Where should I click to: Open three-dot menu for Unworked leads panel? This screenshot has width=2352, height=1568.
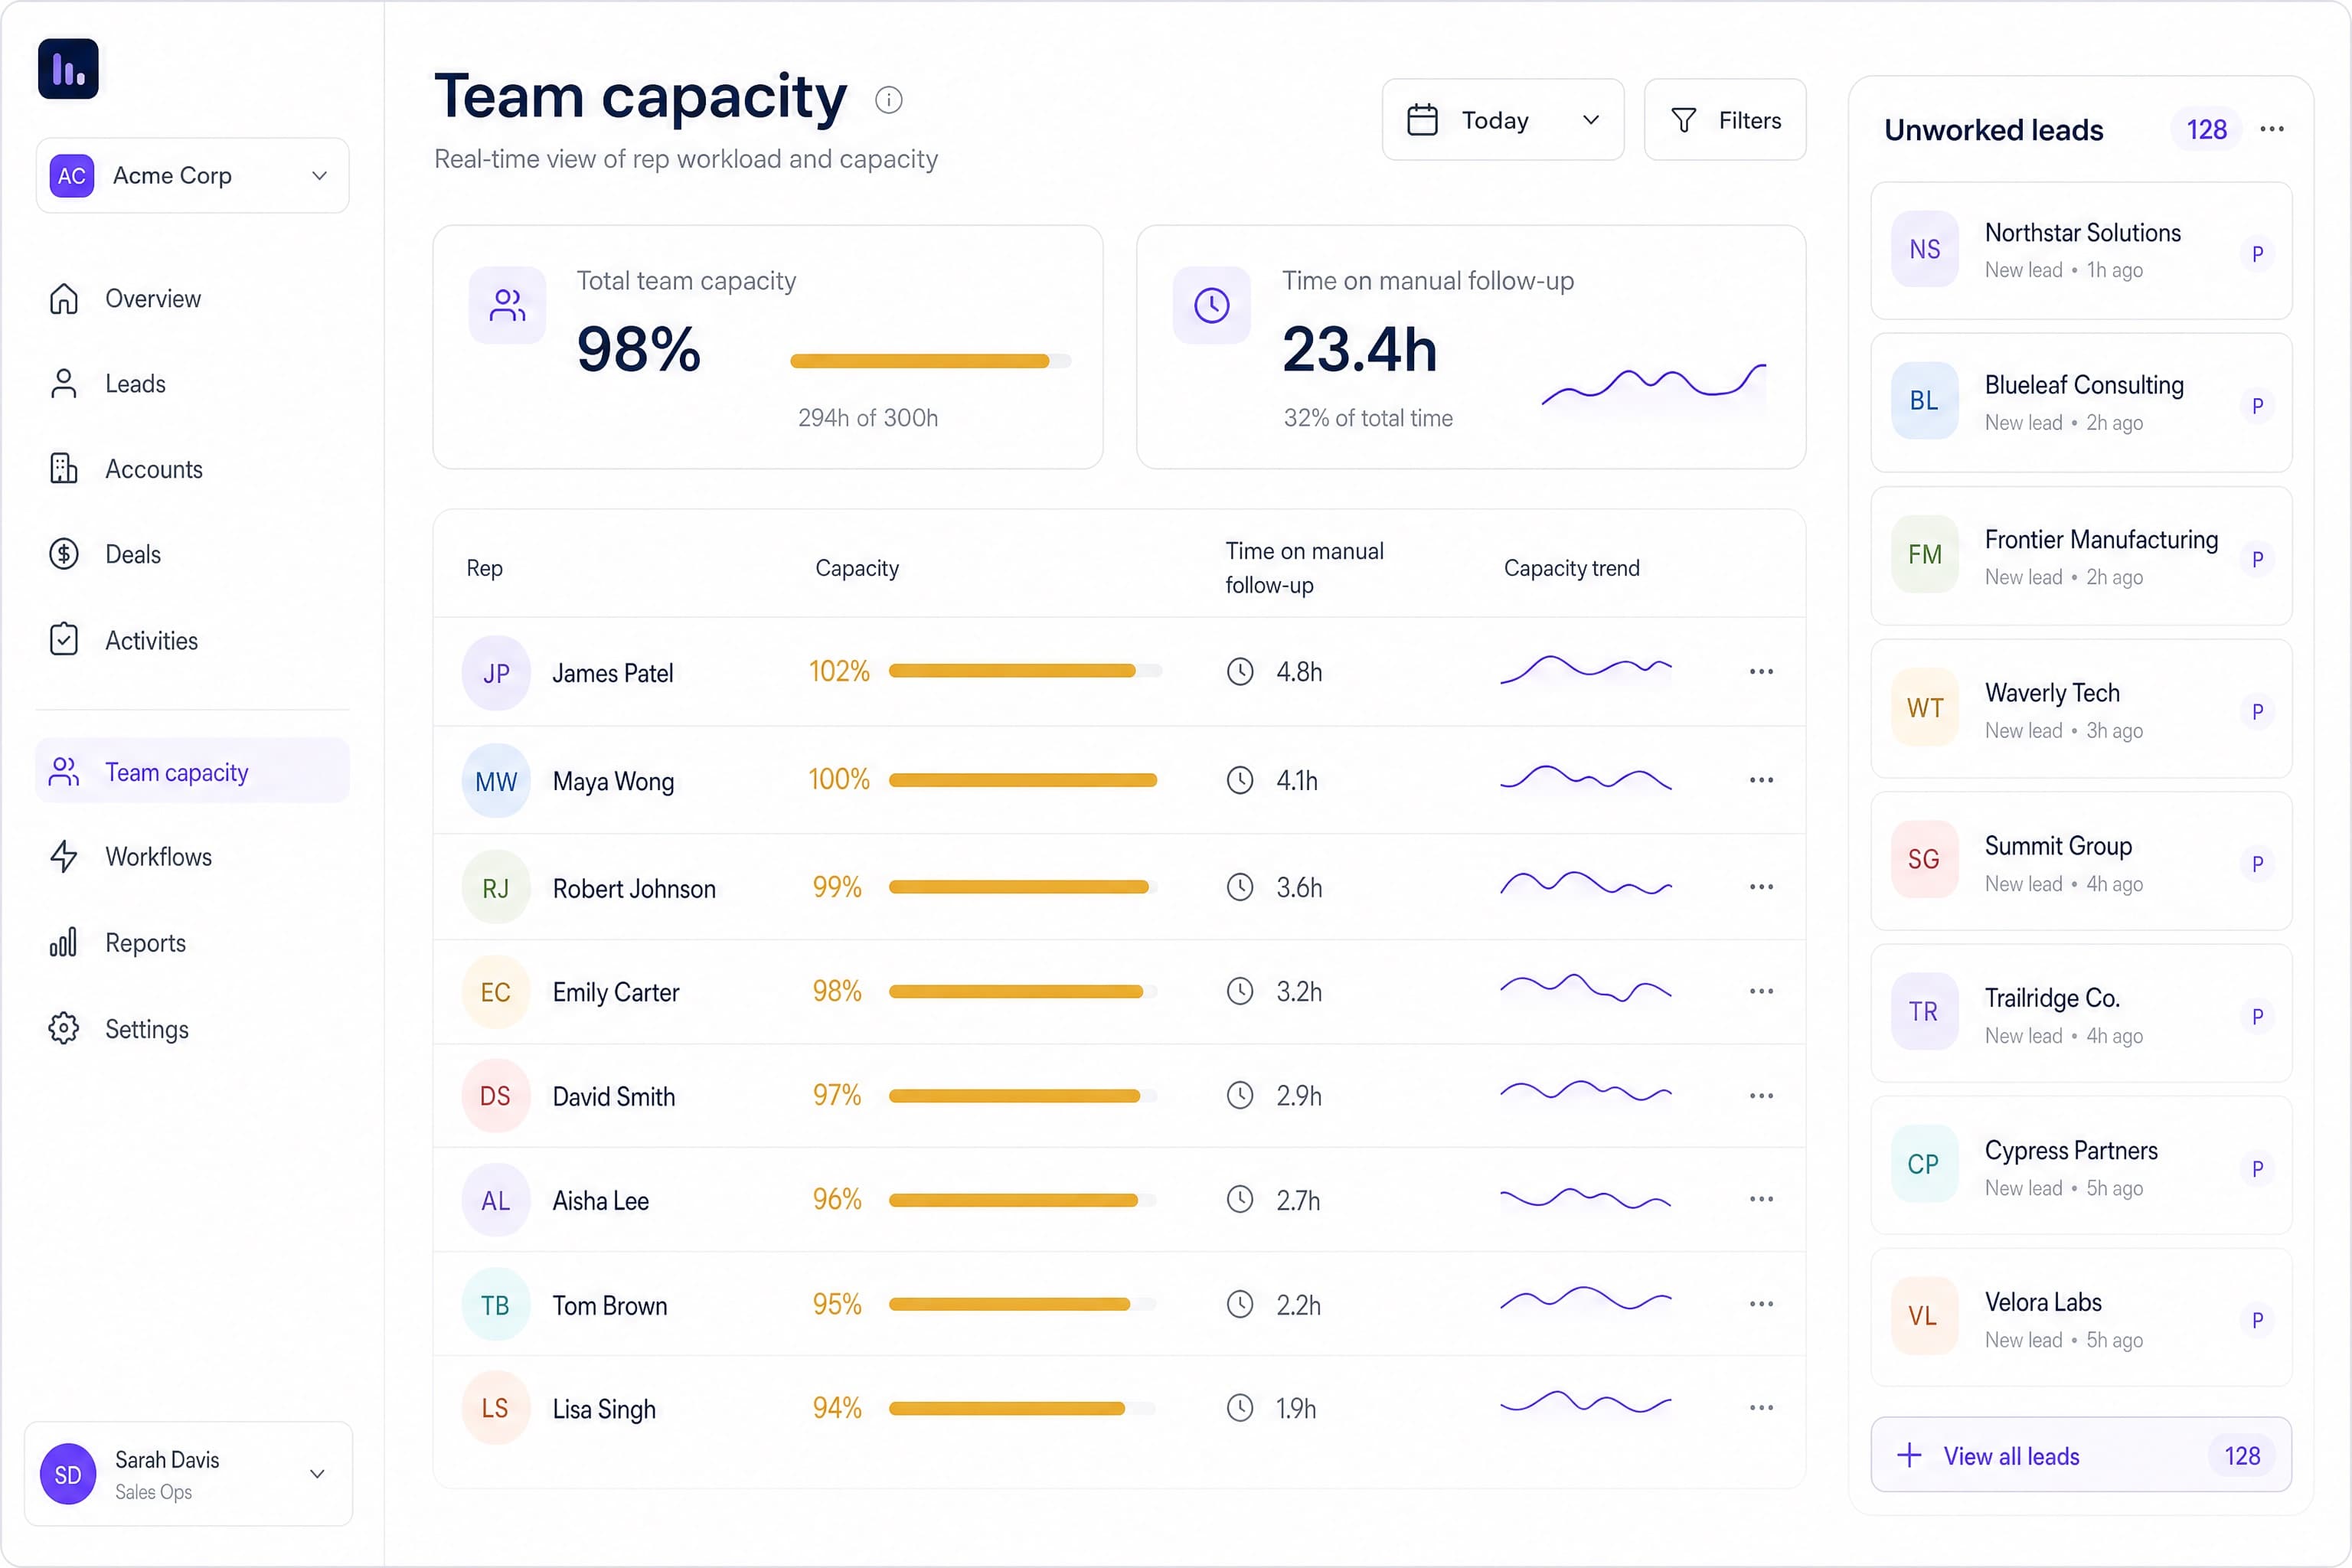[2271, 129]
